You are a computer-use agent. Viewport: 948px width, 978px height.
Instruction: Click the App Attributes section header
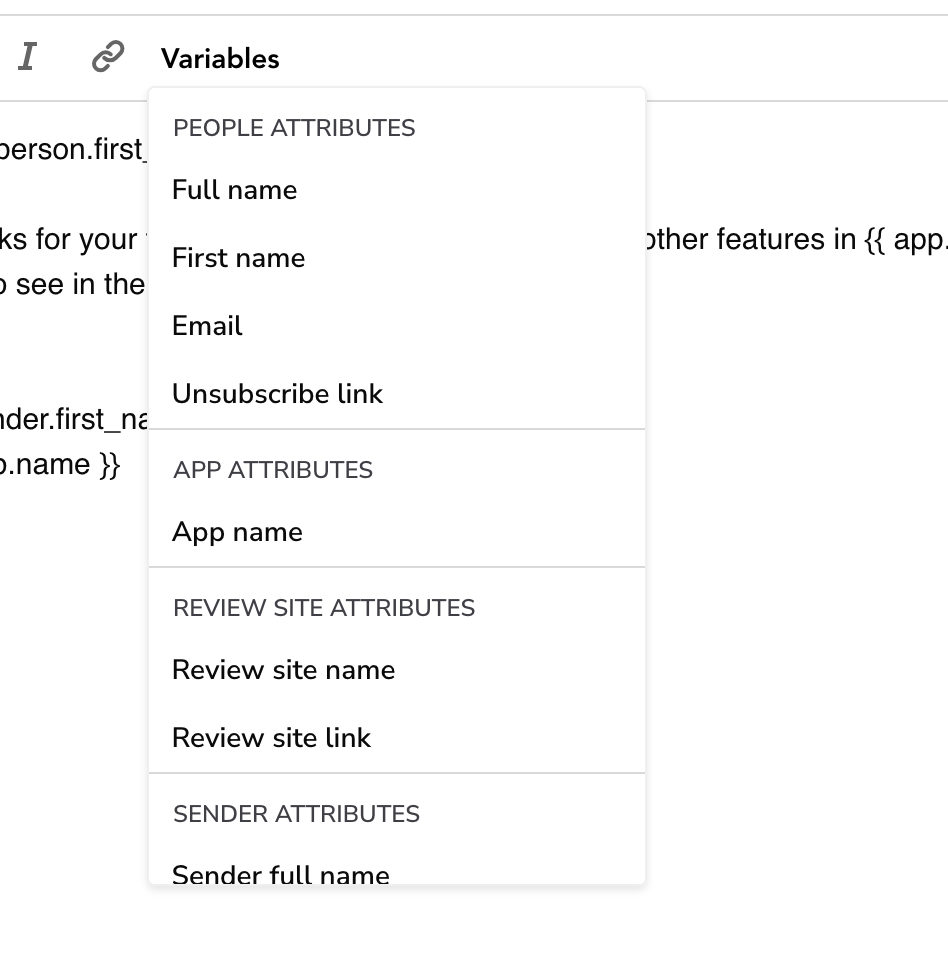(x=273, y=470)
